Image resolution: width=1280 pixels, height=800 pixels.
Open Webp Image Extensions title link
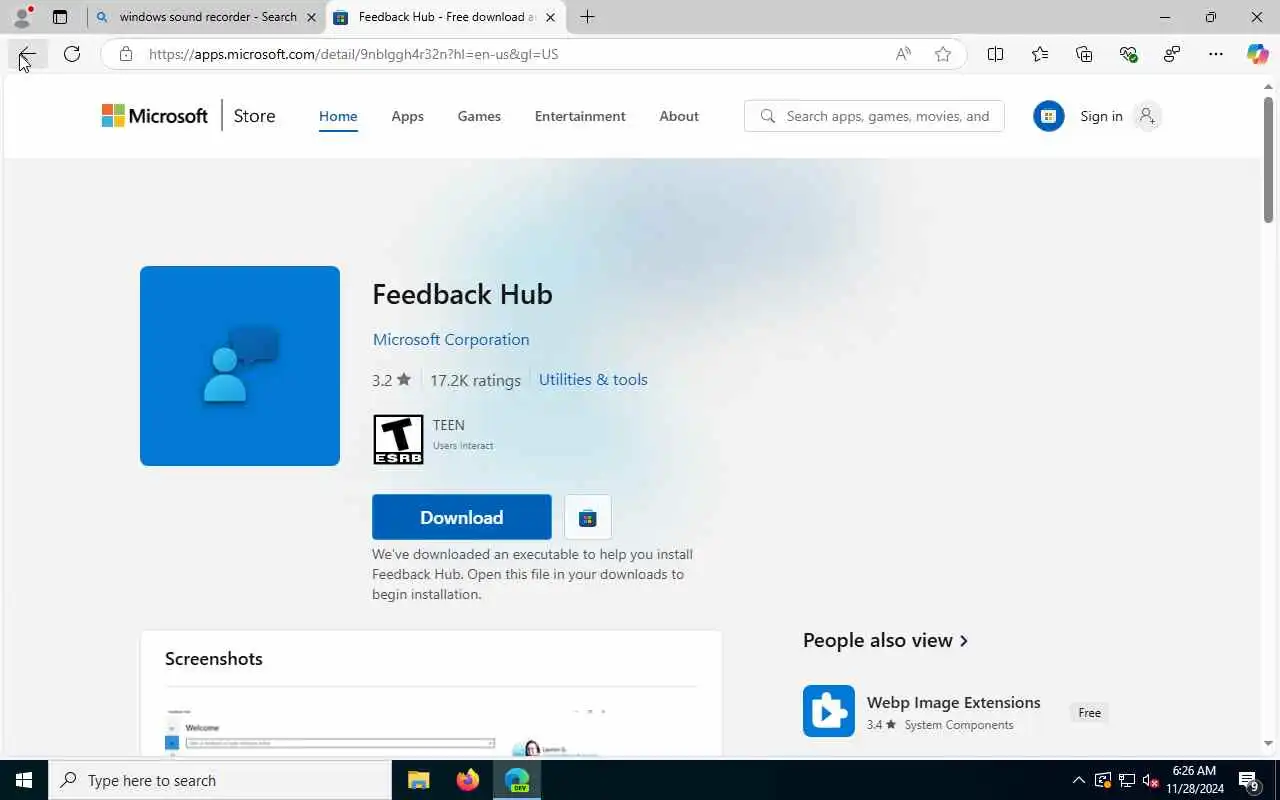click(x=954, y=702)
